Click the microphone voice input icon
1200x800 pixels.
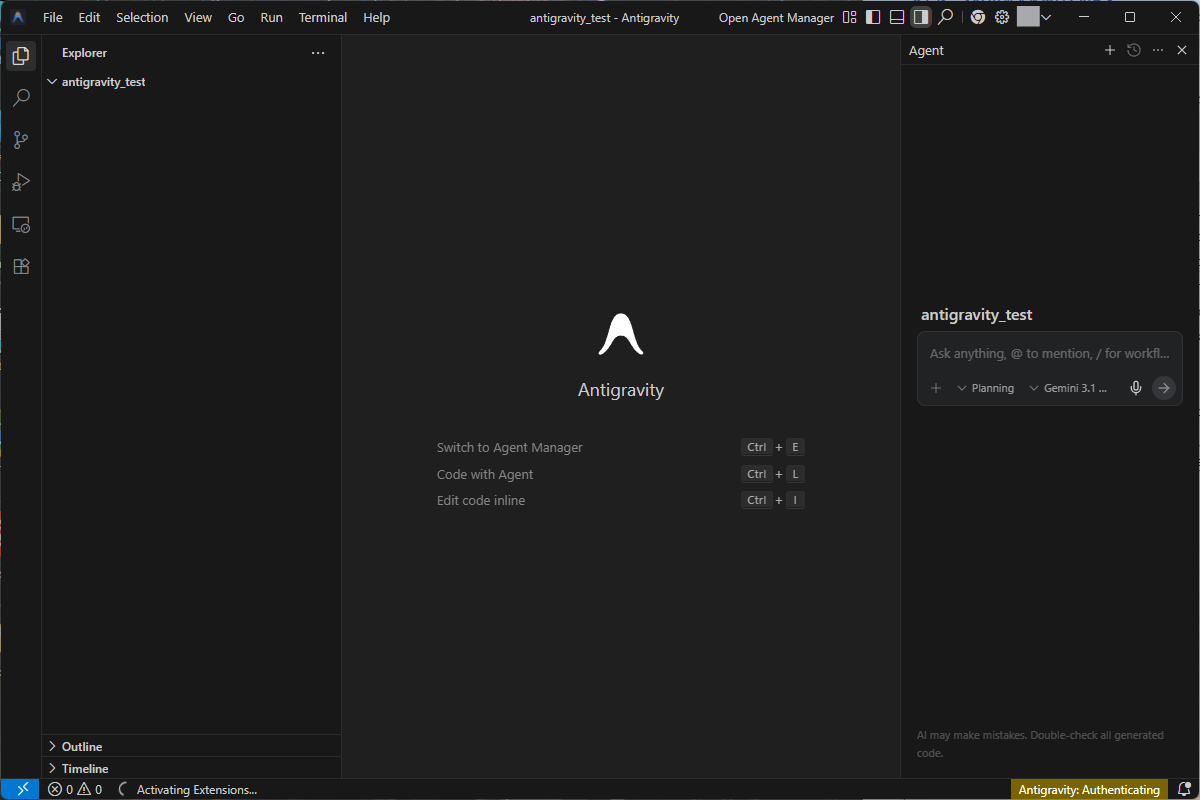point(1136,388)
